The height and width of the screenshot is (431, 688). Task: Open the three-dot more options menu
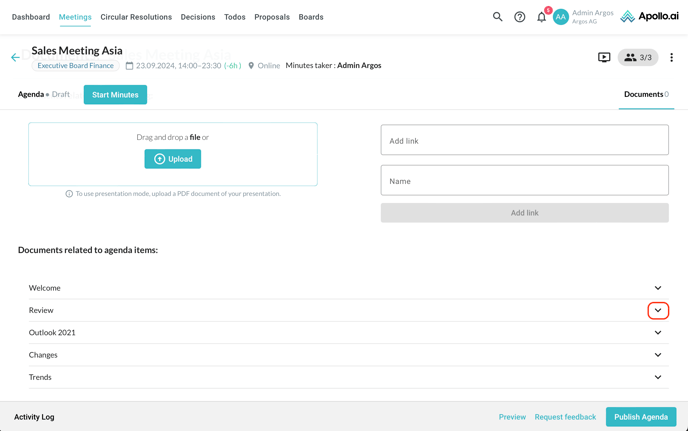point(671,58)
